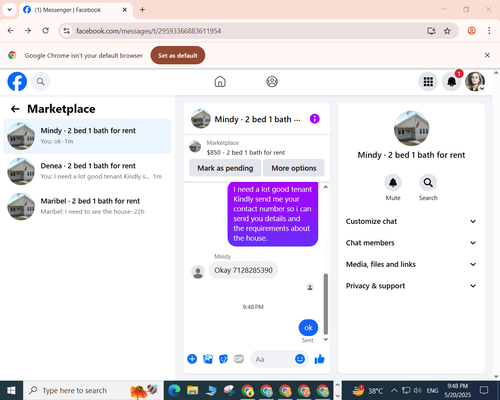Send a thumbs-up like
Viewport: 500px width, 400px height.
(319, 359)
